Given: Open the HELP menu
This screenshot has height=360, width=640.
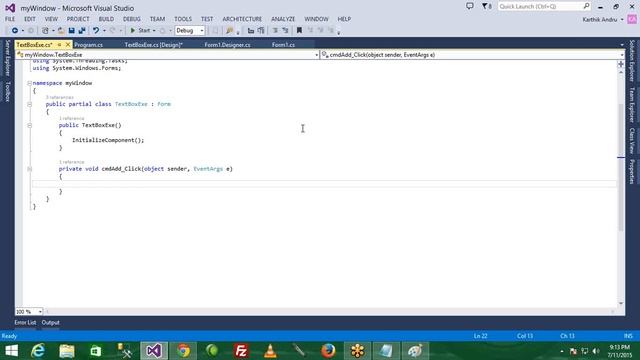Looking at the screenshot, I should pos(344,19).
